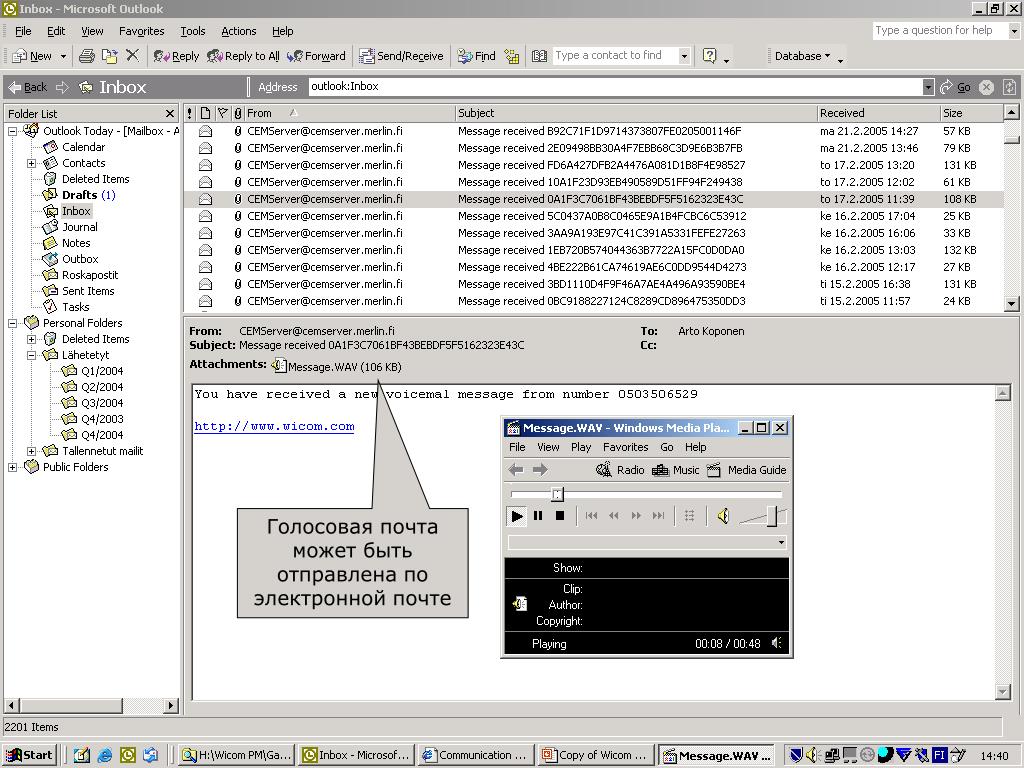Open the Favorites menu in Outlook
The width and height of the screenshot is (1024, 768).
[142, 31]
